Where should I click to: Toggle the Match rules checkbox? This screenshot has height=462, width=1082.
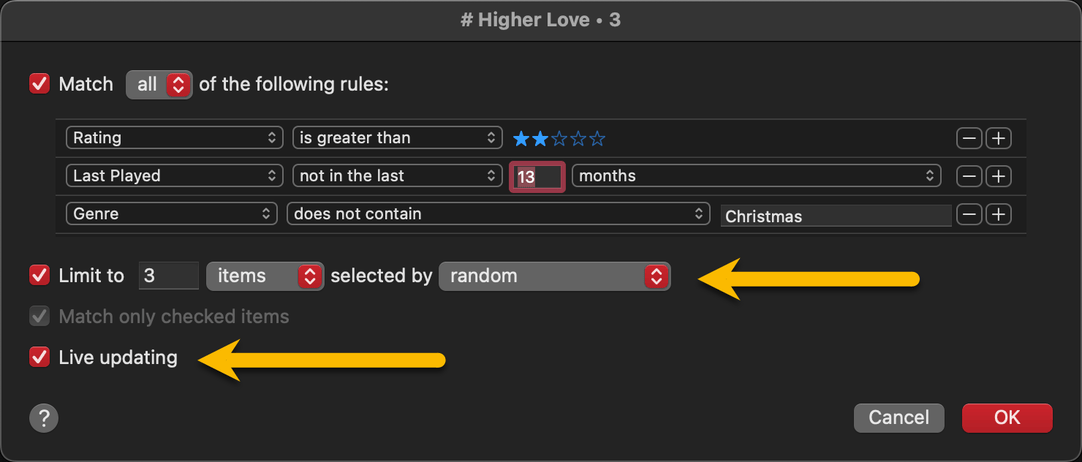click(x=40, y=84)
